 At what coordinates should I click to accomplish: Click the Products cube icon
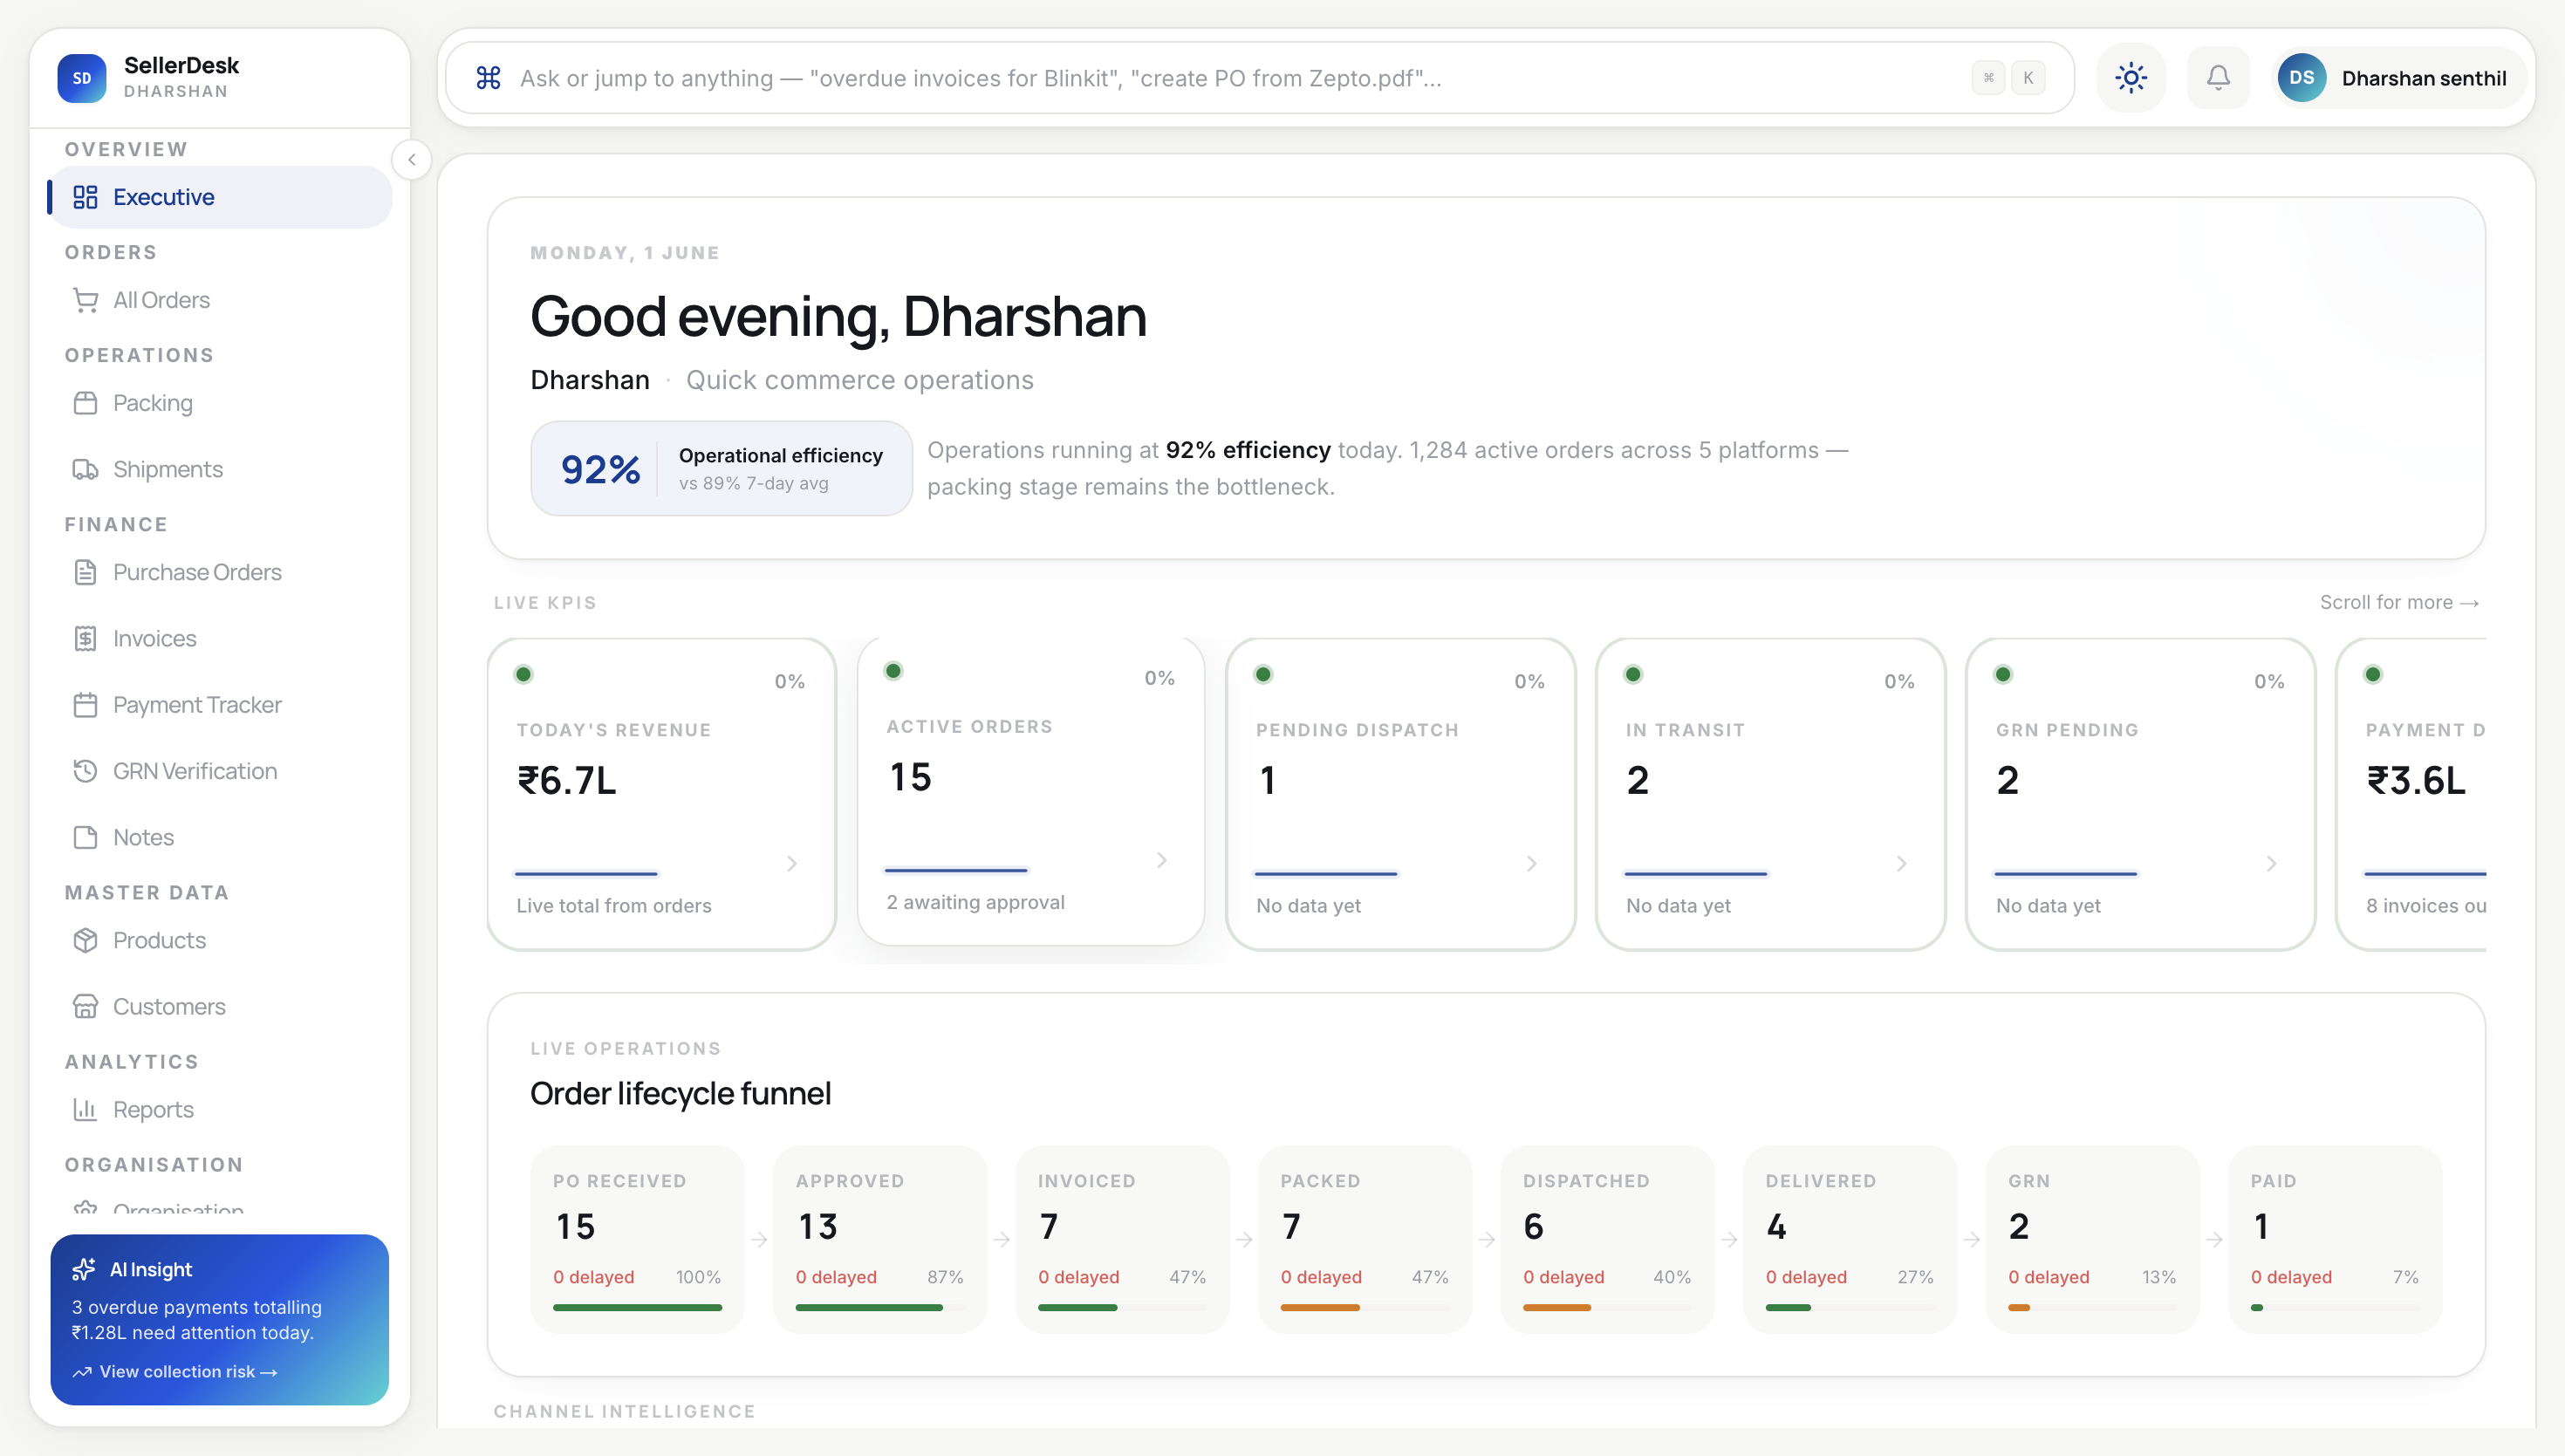pyautogui.click(x=86, y=940)
